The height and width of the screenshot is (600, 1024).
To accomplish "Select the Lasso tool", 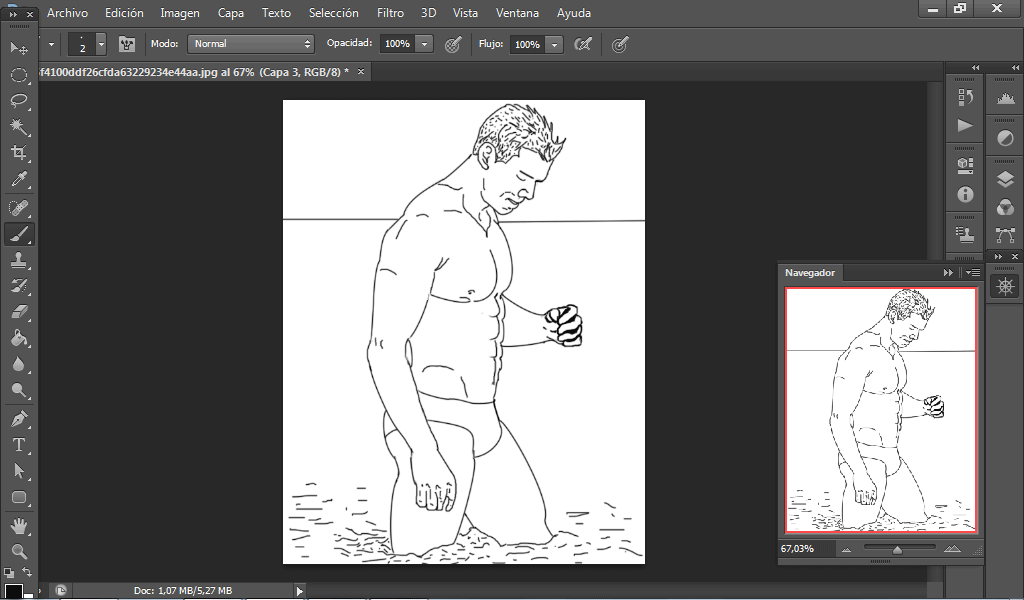I will click(19, 101).
